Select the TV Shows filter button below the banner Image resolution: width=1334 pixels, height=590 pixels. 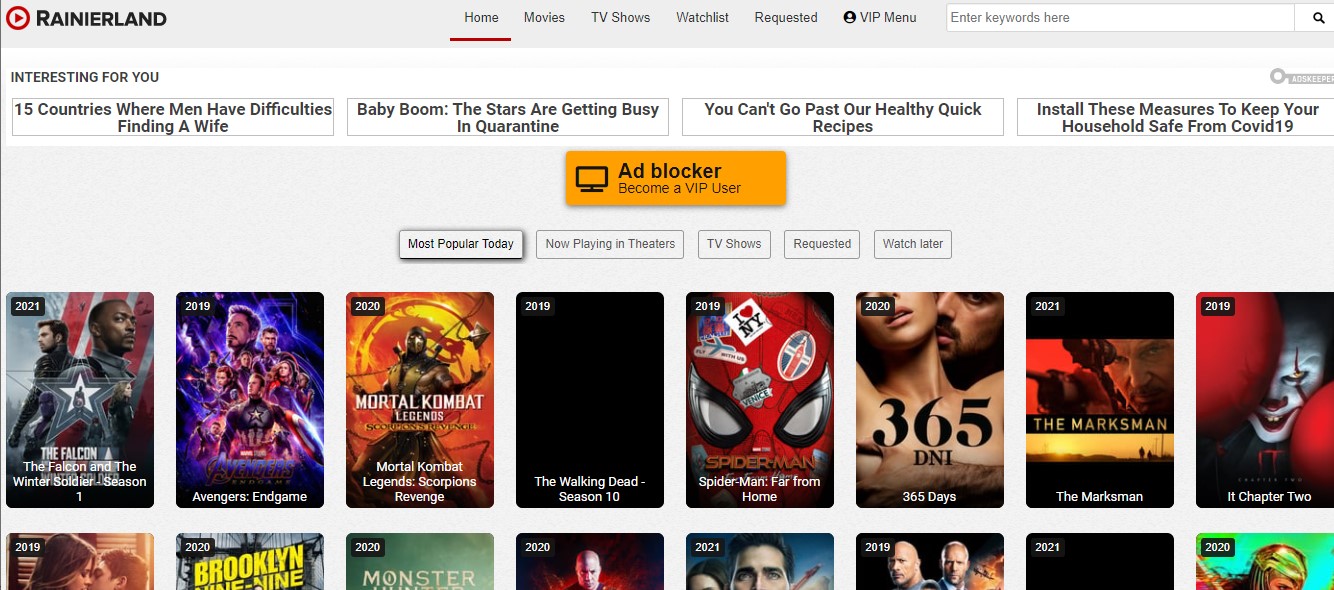(734, 244)
